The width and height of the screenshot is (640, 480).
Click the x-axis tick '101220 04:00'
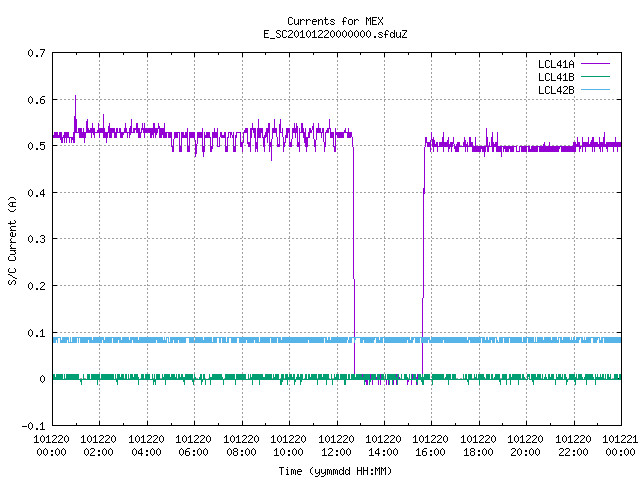(x=146, y=446)
